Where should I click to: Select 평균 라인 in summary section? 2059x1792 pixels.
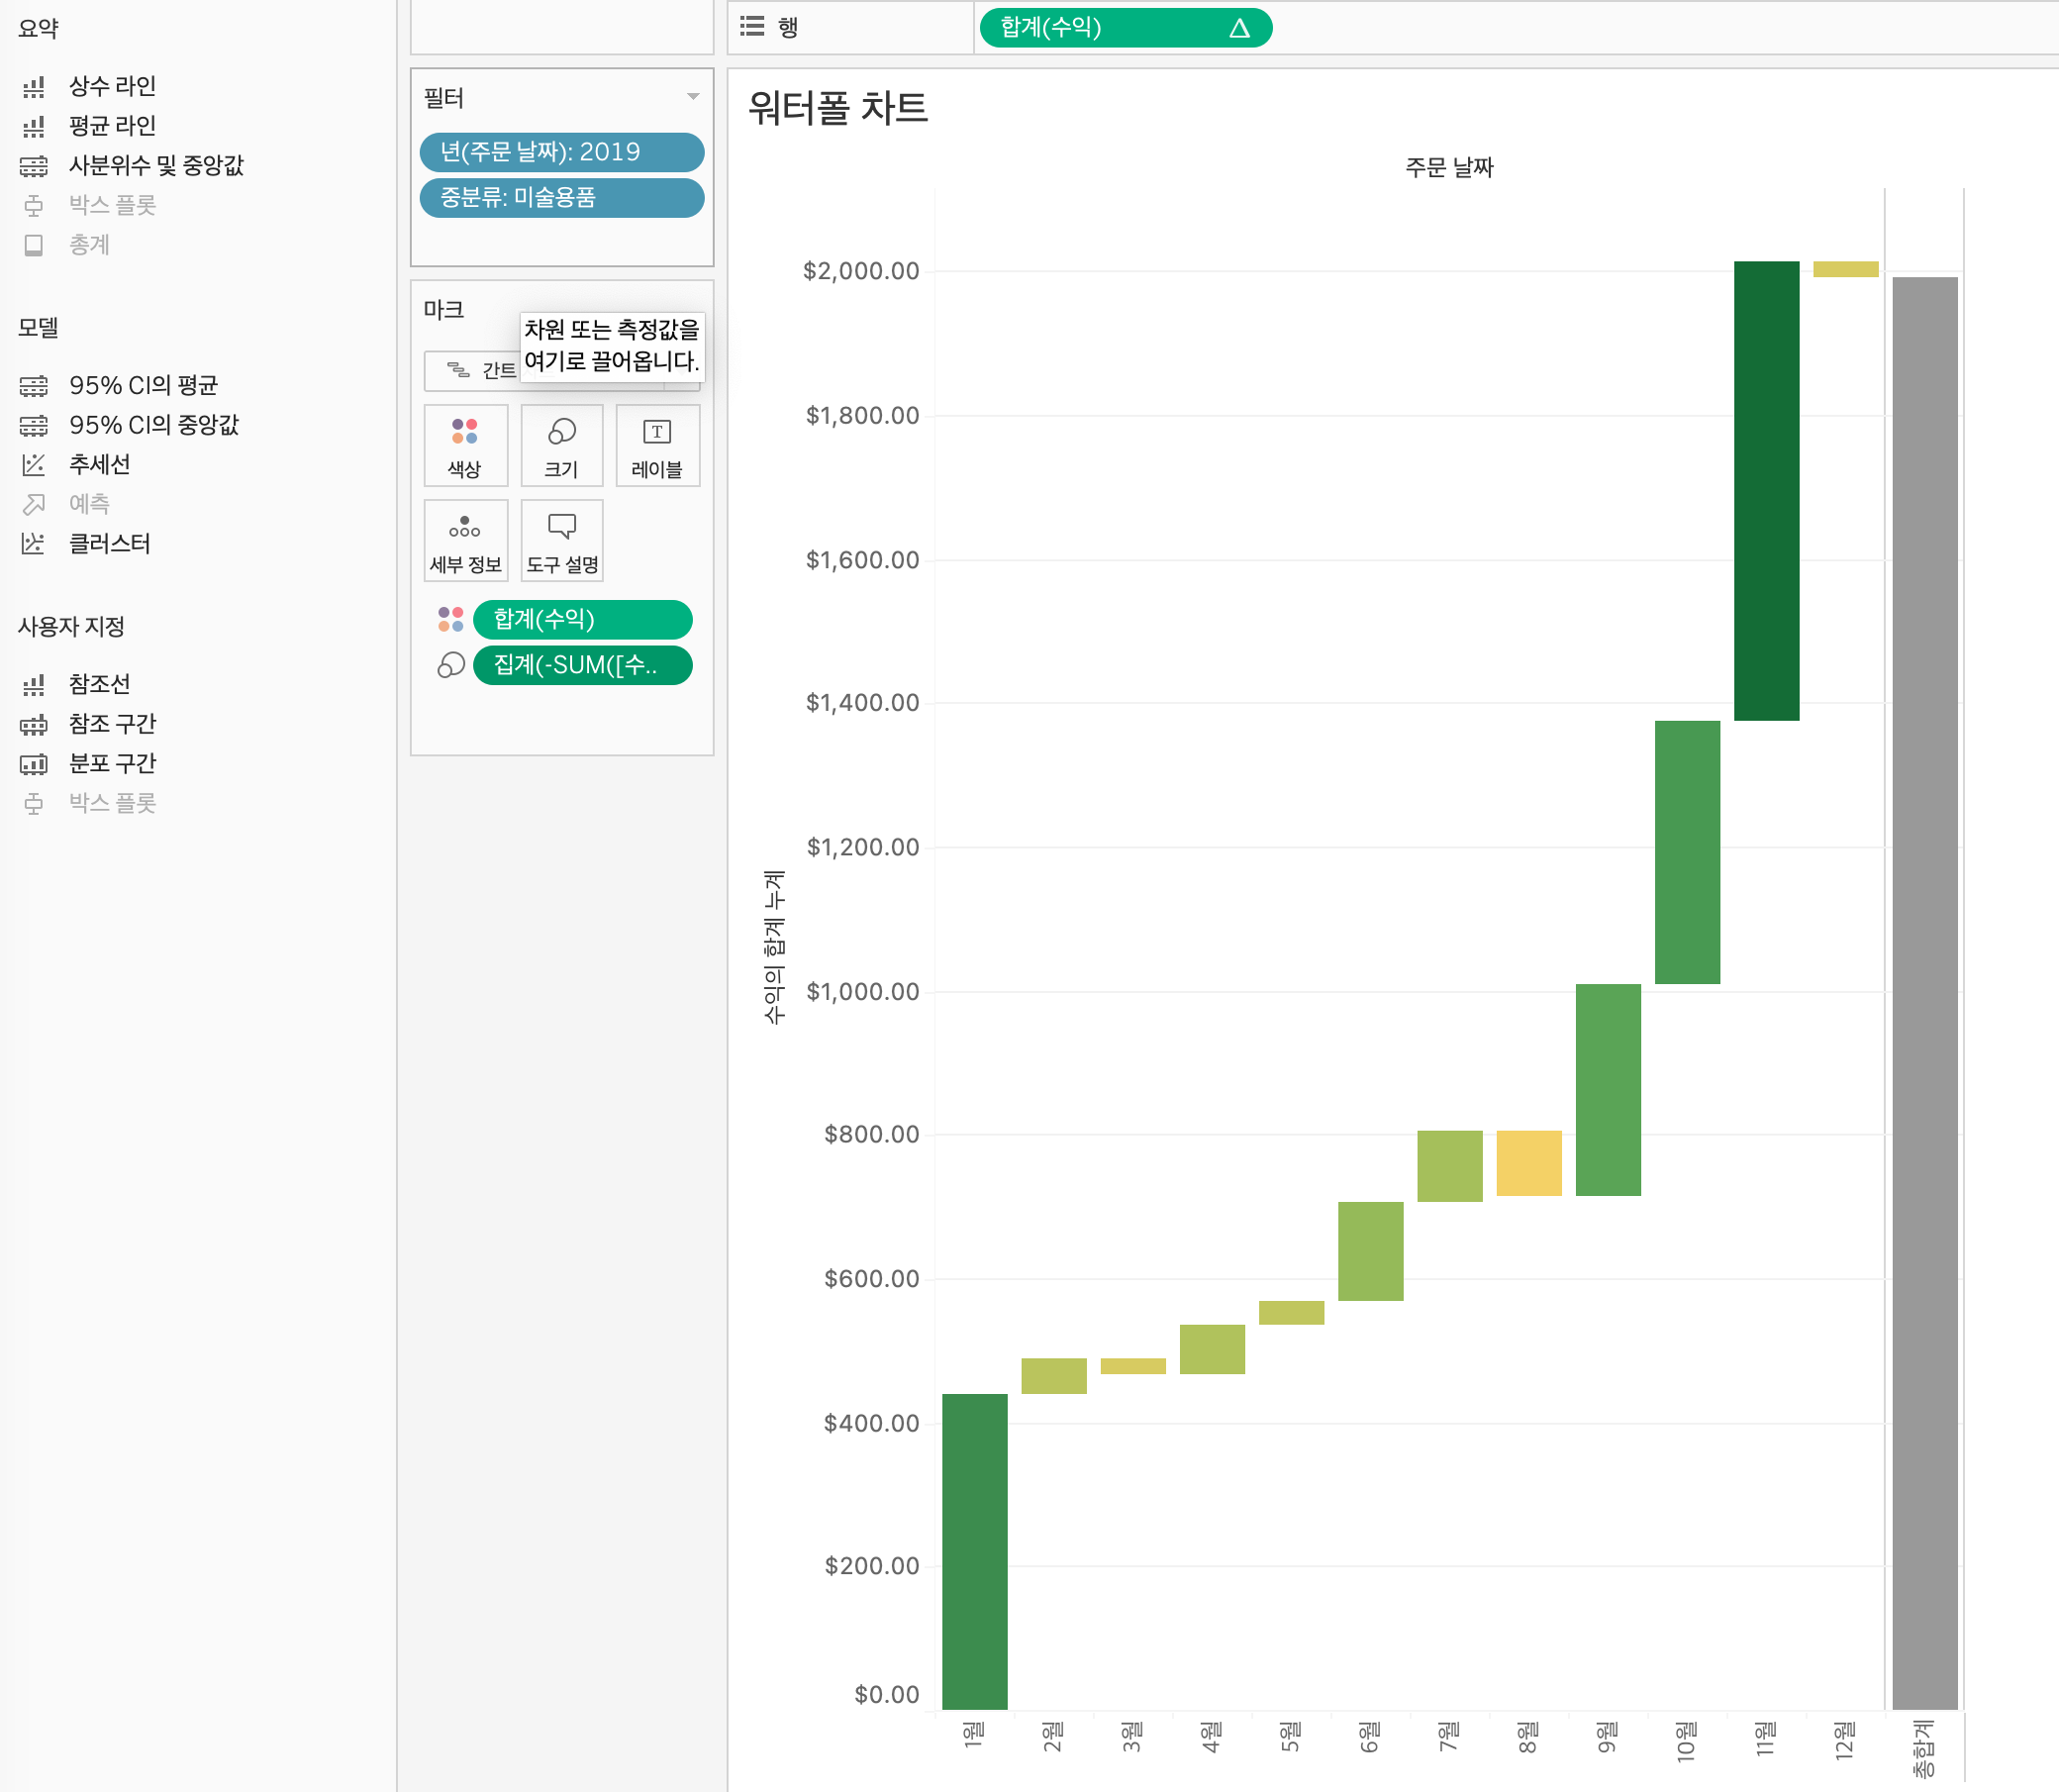click(x=112, y=126)
